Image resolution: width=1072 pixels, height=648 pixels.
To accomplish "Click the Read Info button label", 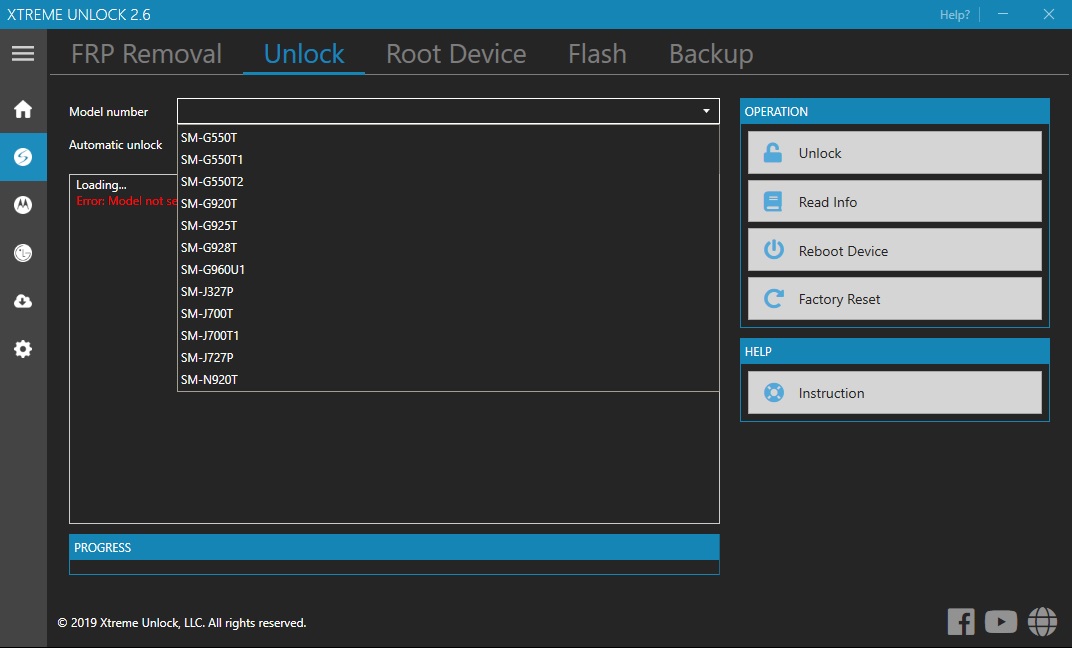I will tap(827, 202).
